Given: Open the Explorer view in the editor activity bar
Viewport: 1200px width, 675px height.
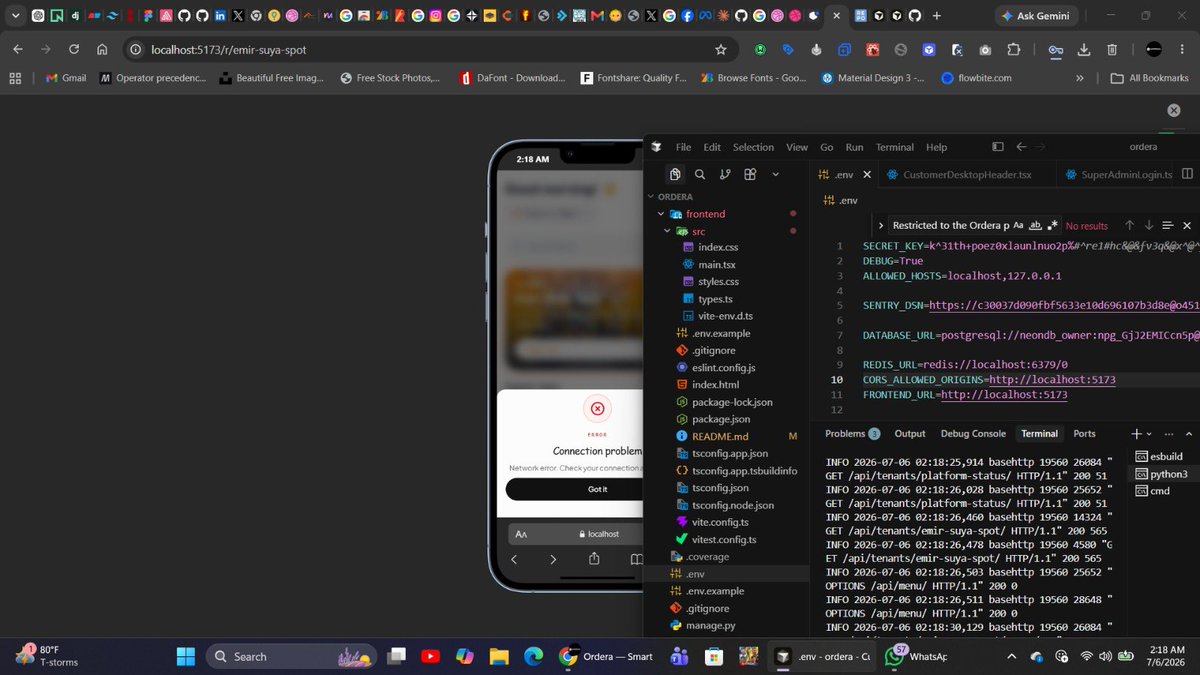Looking at the screenshot, I should coord(675,174).
